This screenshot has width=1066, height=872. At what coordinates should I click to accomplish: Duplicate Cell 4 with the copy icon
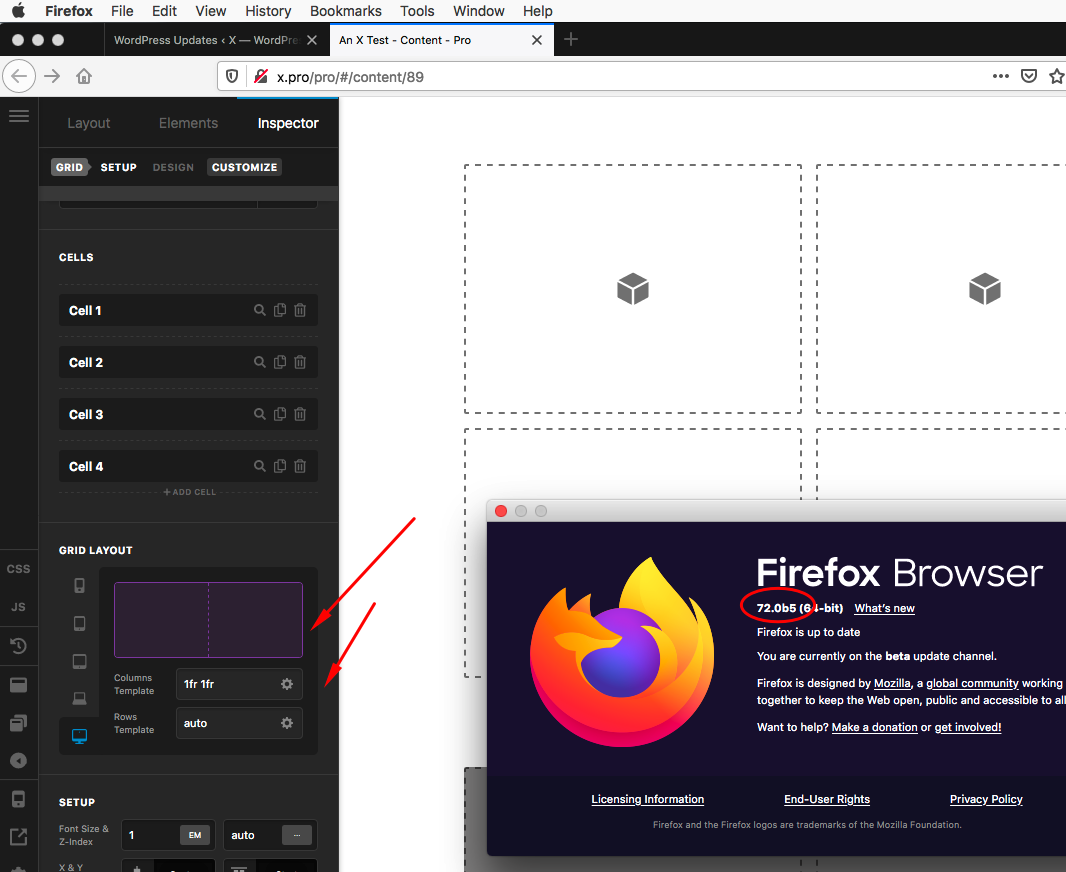279,466
